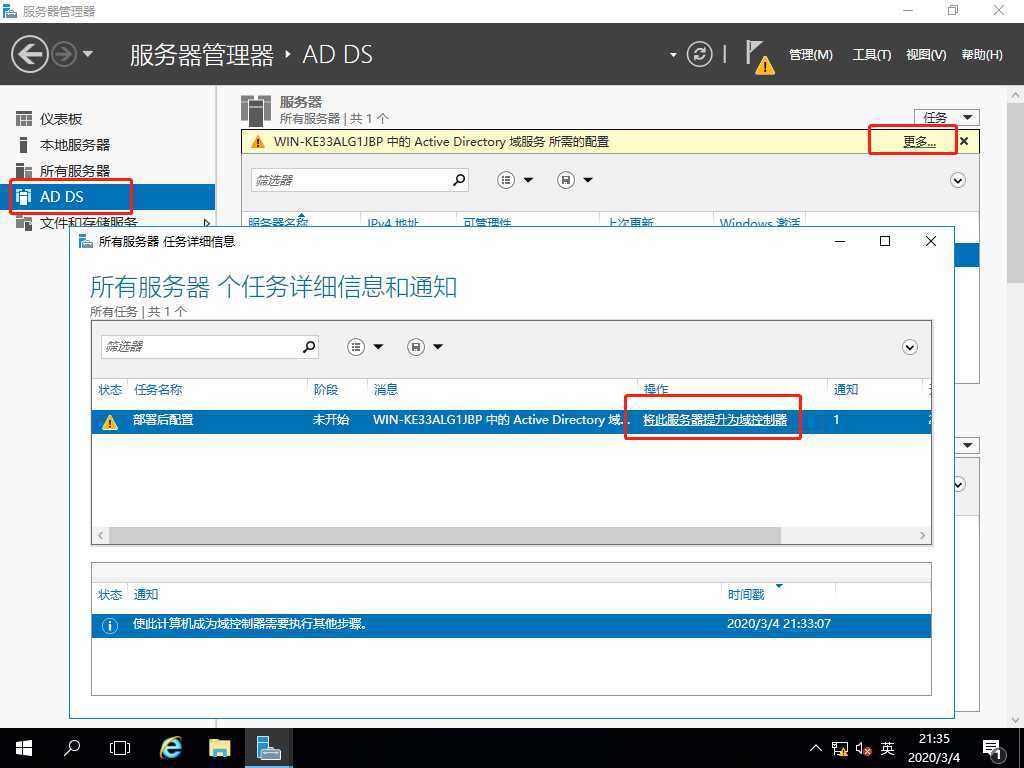
Task: Sort by 通知 column header in tasks table
Action: coord(846,390)
